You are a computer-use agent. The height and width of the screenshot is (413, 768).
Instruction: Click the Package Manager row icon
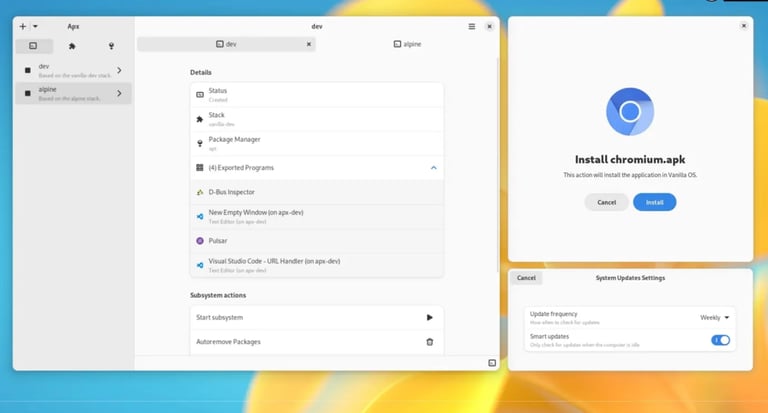(x=200, y=144)
